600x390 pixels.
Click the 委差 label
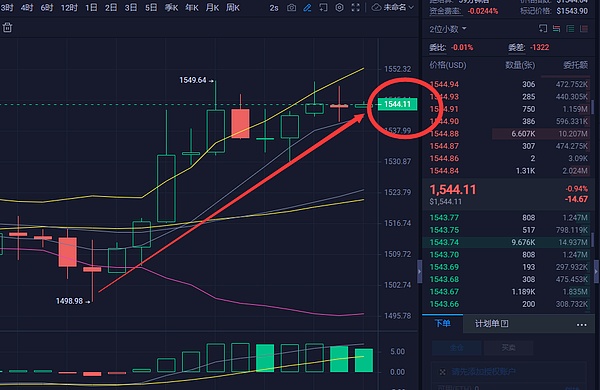click(517, 47)
